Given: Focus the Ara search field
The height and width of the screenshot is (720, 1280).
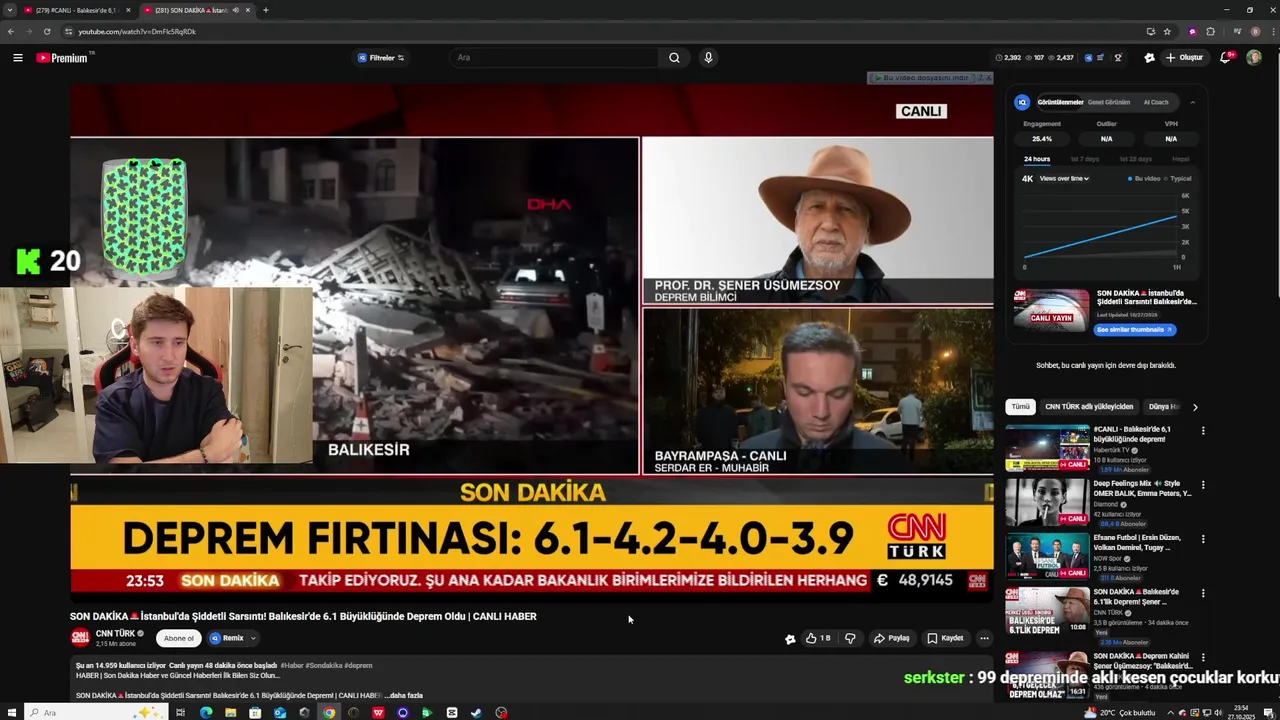Looking at the screenshot, I should tap(555, 58).
